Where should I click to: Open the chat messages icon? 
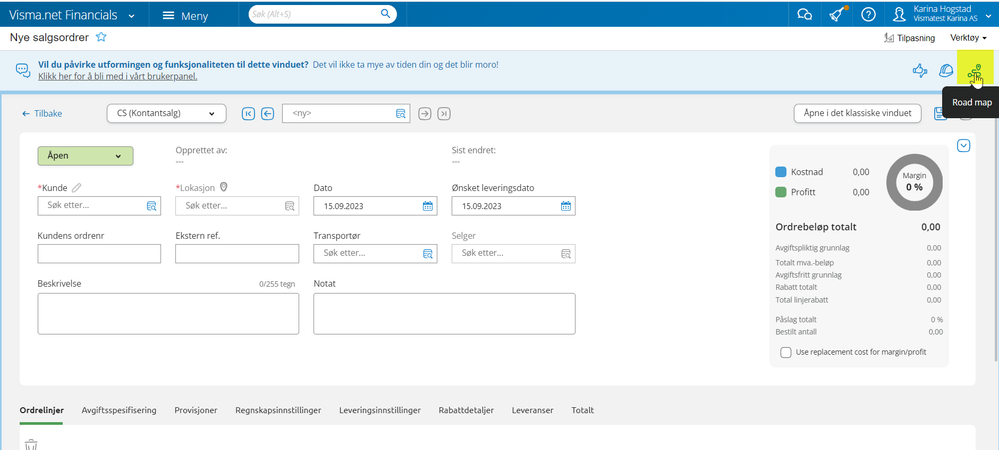[804, 14]
